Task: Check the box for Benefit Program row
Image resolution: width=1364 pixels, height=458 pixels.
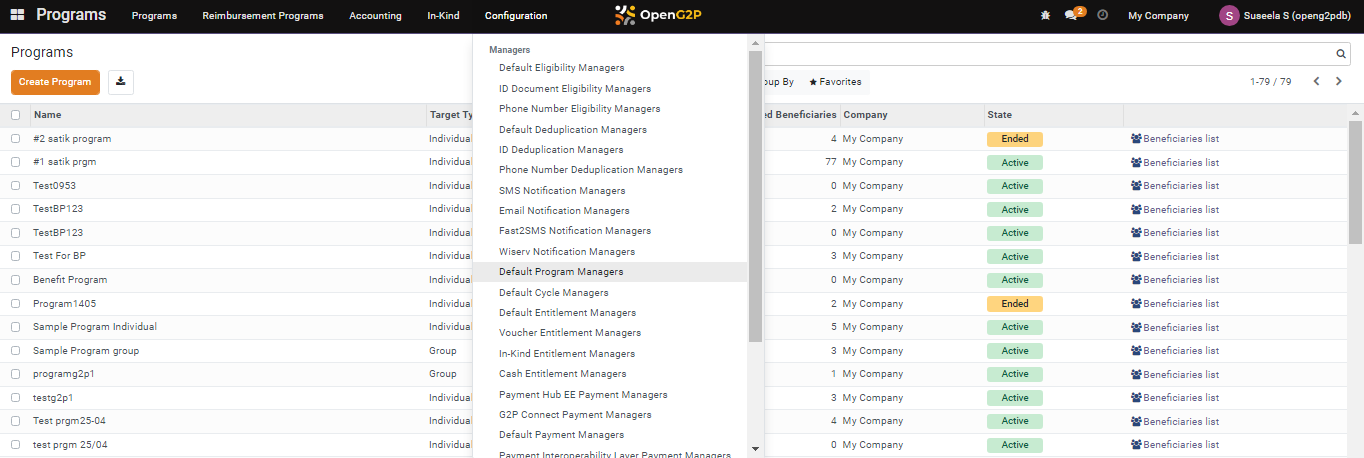Action: (x=15, y=280)
